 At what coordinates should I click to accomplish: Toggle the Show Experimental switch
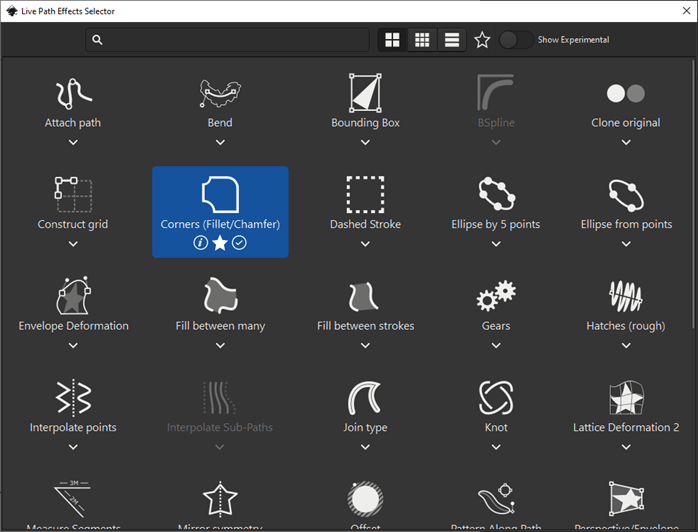click(515, 40)
